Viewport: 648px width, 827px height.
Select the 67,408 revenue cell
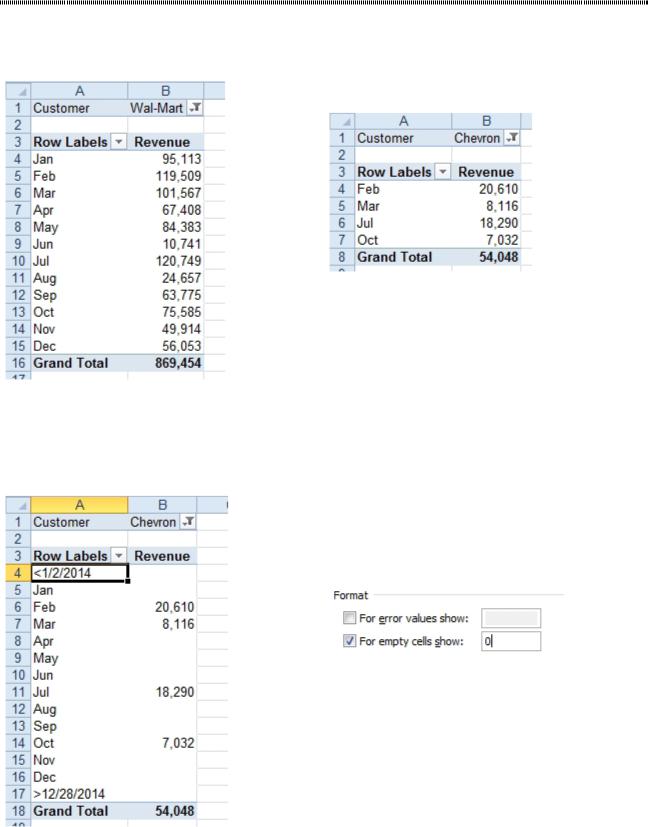(x=166, y=210)
